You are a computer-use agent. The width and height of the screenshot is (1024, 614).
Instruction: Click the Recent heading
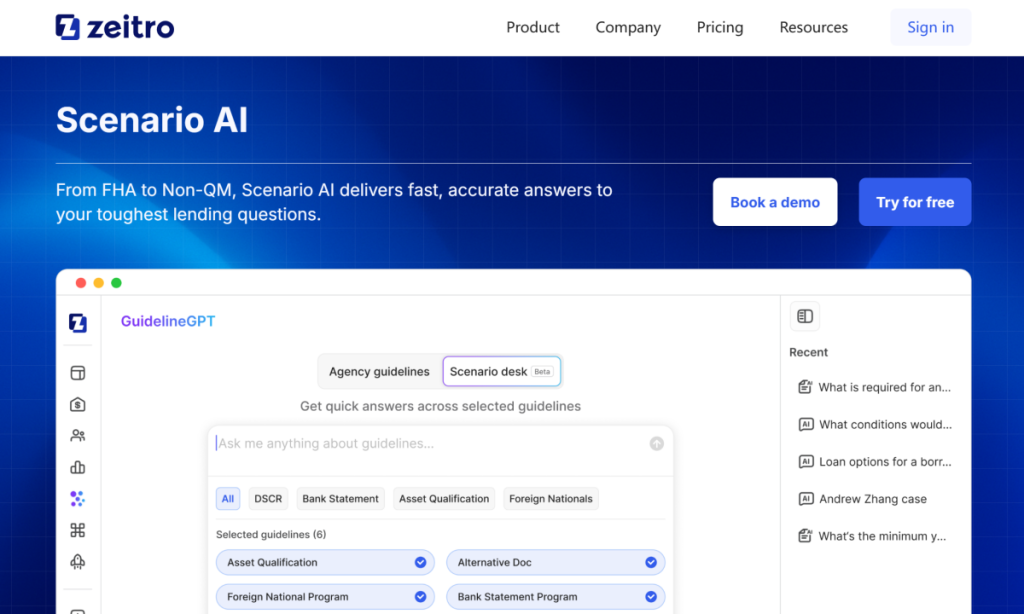808,352
